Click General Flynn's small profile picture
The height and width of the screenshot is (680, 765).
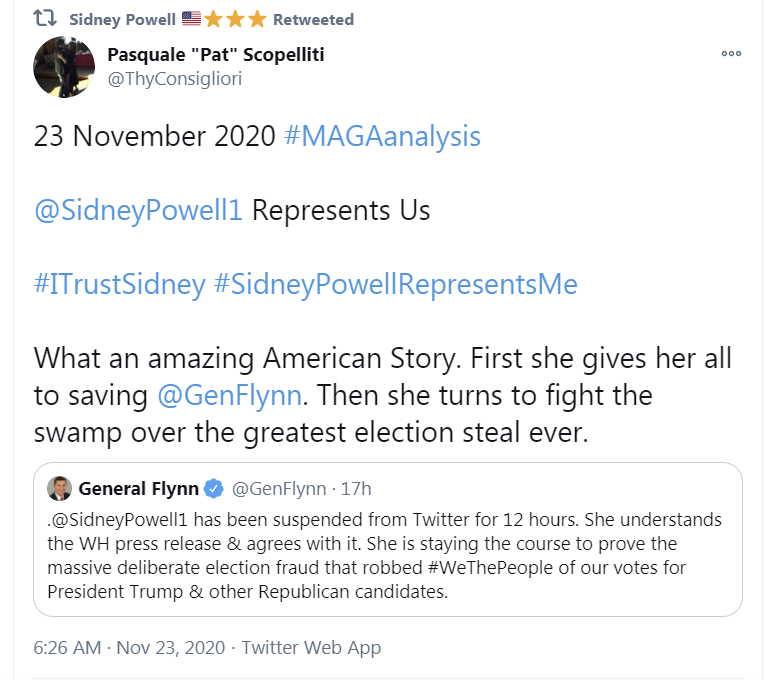[x=60, y=488]
